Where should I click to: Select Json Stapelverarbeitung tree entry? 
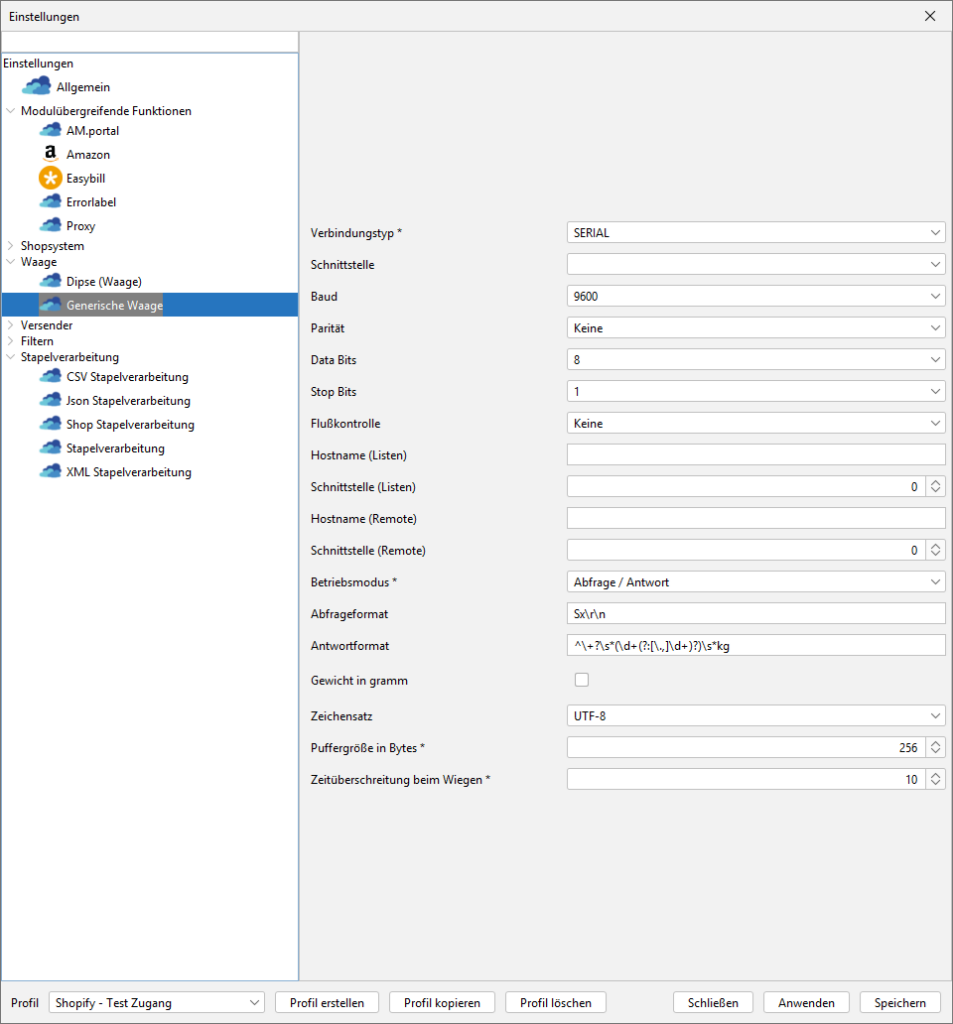pyautogui.click(x=126, y=401)
